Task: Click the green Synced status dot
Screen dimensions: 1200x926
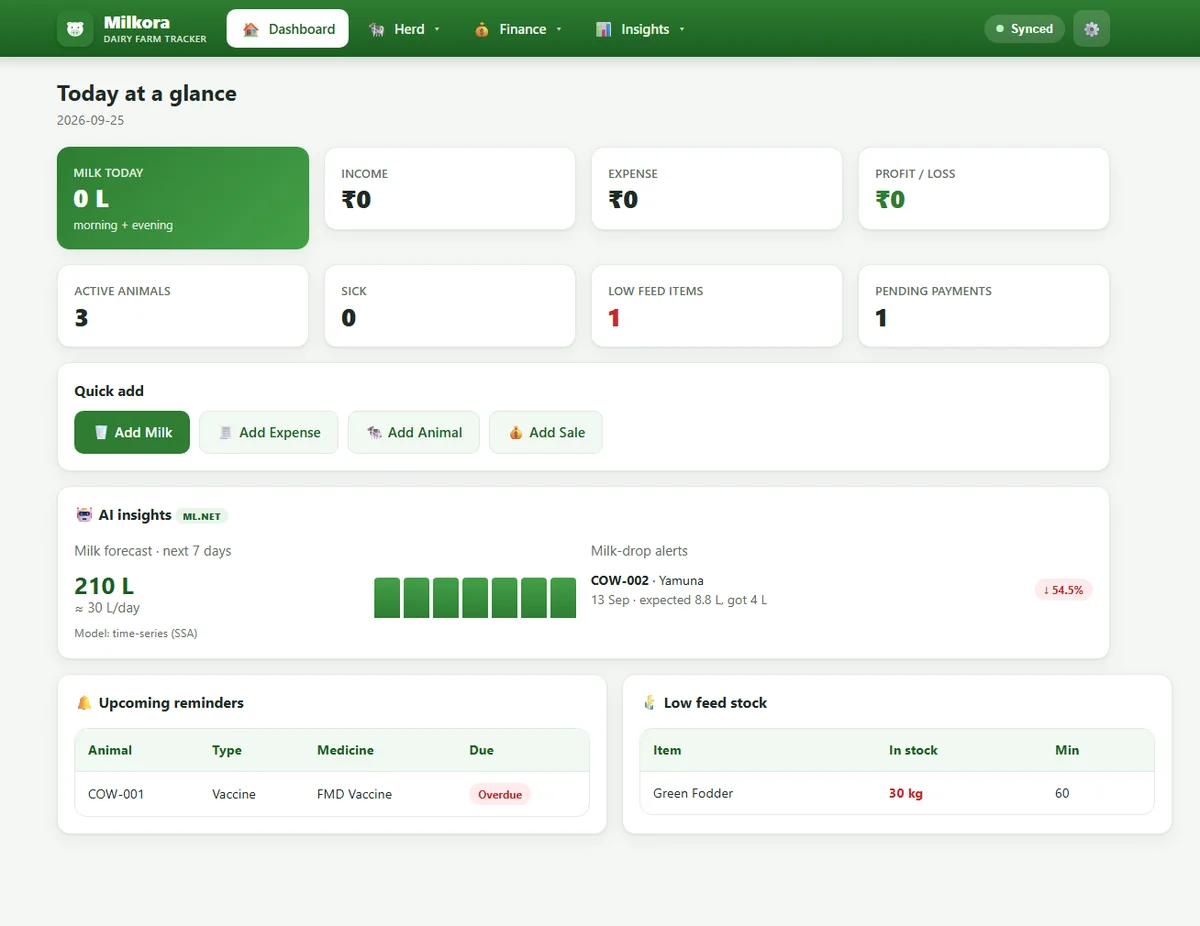Action: pos(1000,29)
